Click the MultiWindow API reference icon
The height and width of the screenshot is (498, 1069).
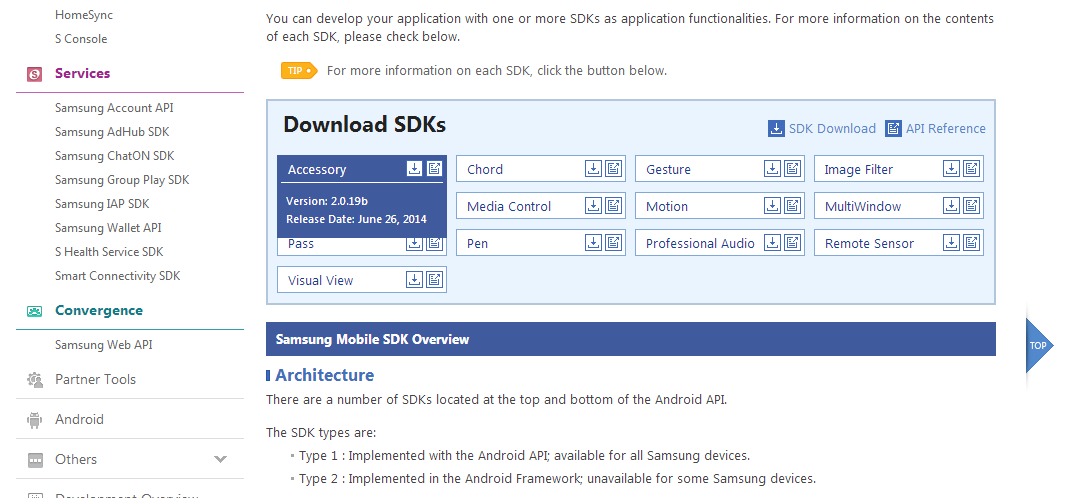pos(972,205)
